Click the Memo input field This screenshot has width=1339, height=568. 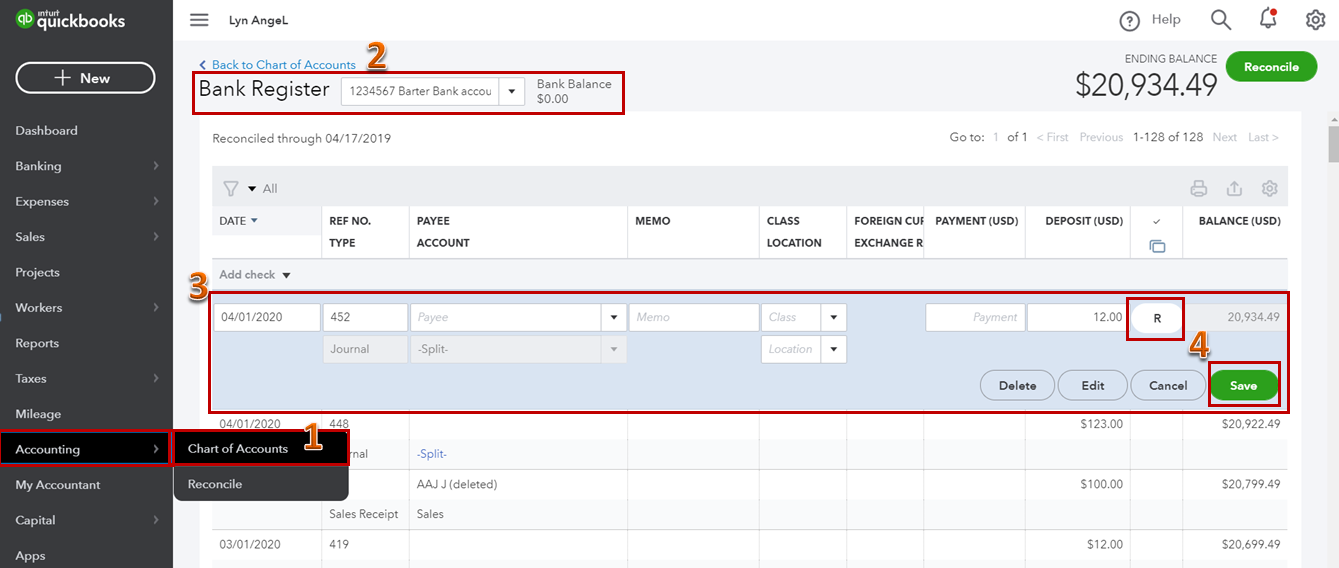click(693, 317)
